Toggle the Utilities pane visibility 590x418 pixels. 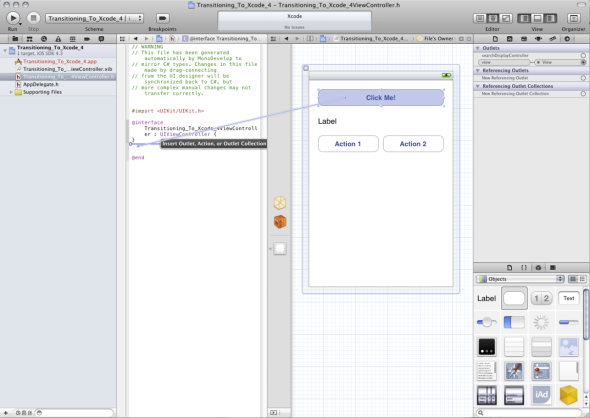(550, 18)
